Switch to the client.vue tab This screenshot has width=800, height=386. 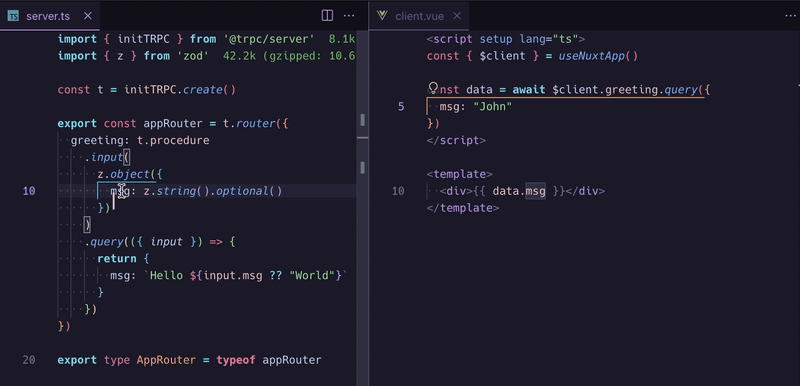tap(419, 16)
